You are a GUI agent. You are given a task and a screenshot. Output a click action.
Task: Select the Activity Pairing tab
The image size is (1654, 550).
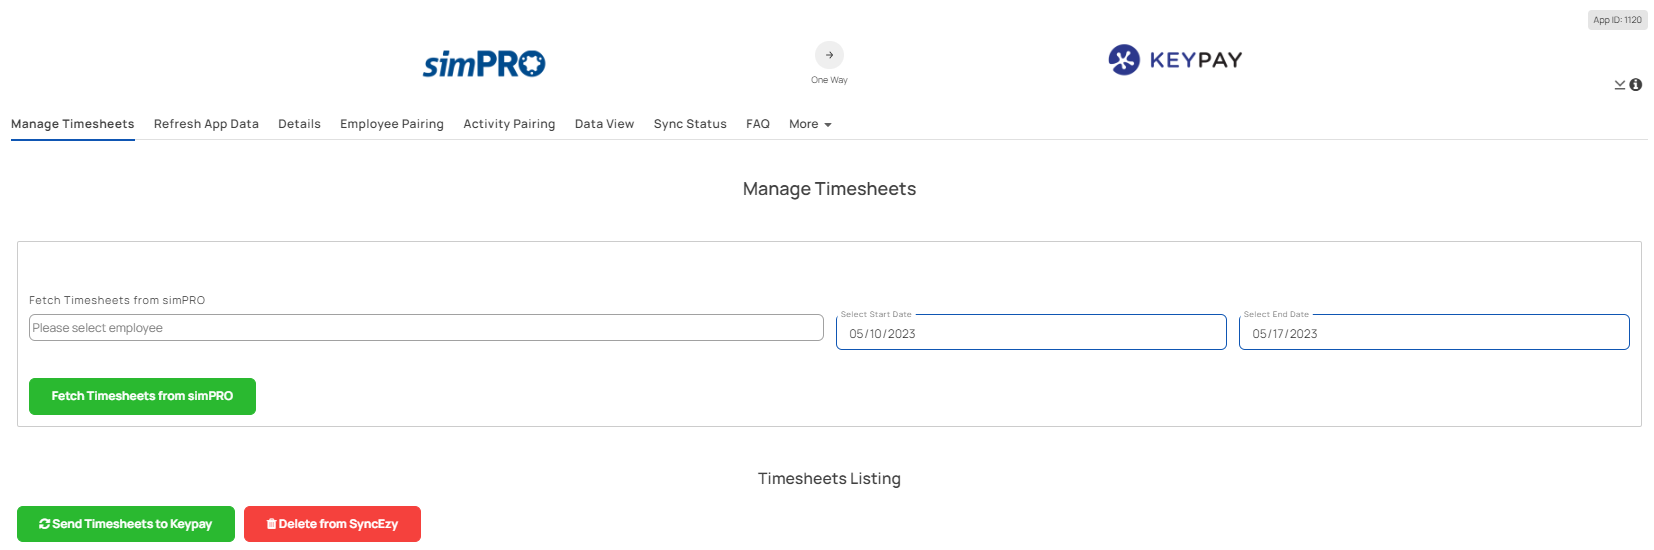click(509, 124)
